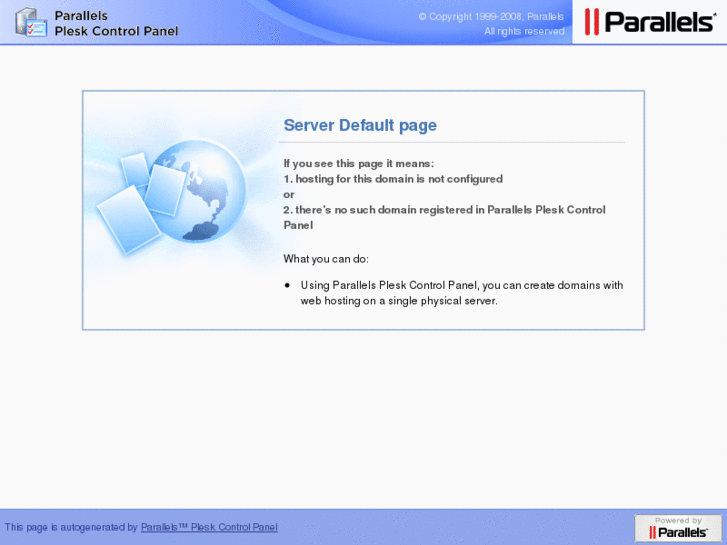Click 'This page is autogenerated by' text
The height and width of the screenshot is (545, 727).
[x=71, y=527]
